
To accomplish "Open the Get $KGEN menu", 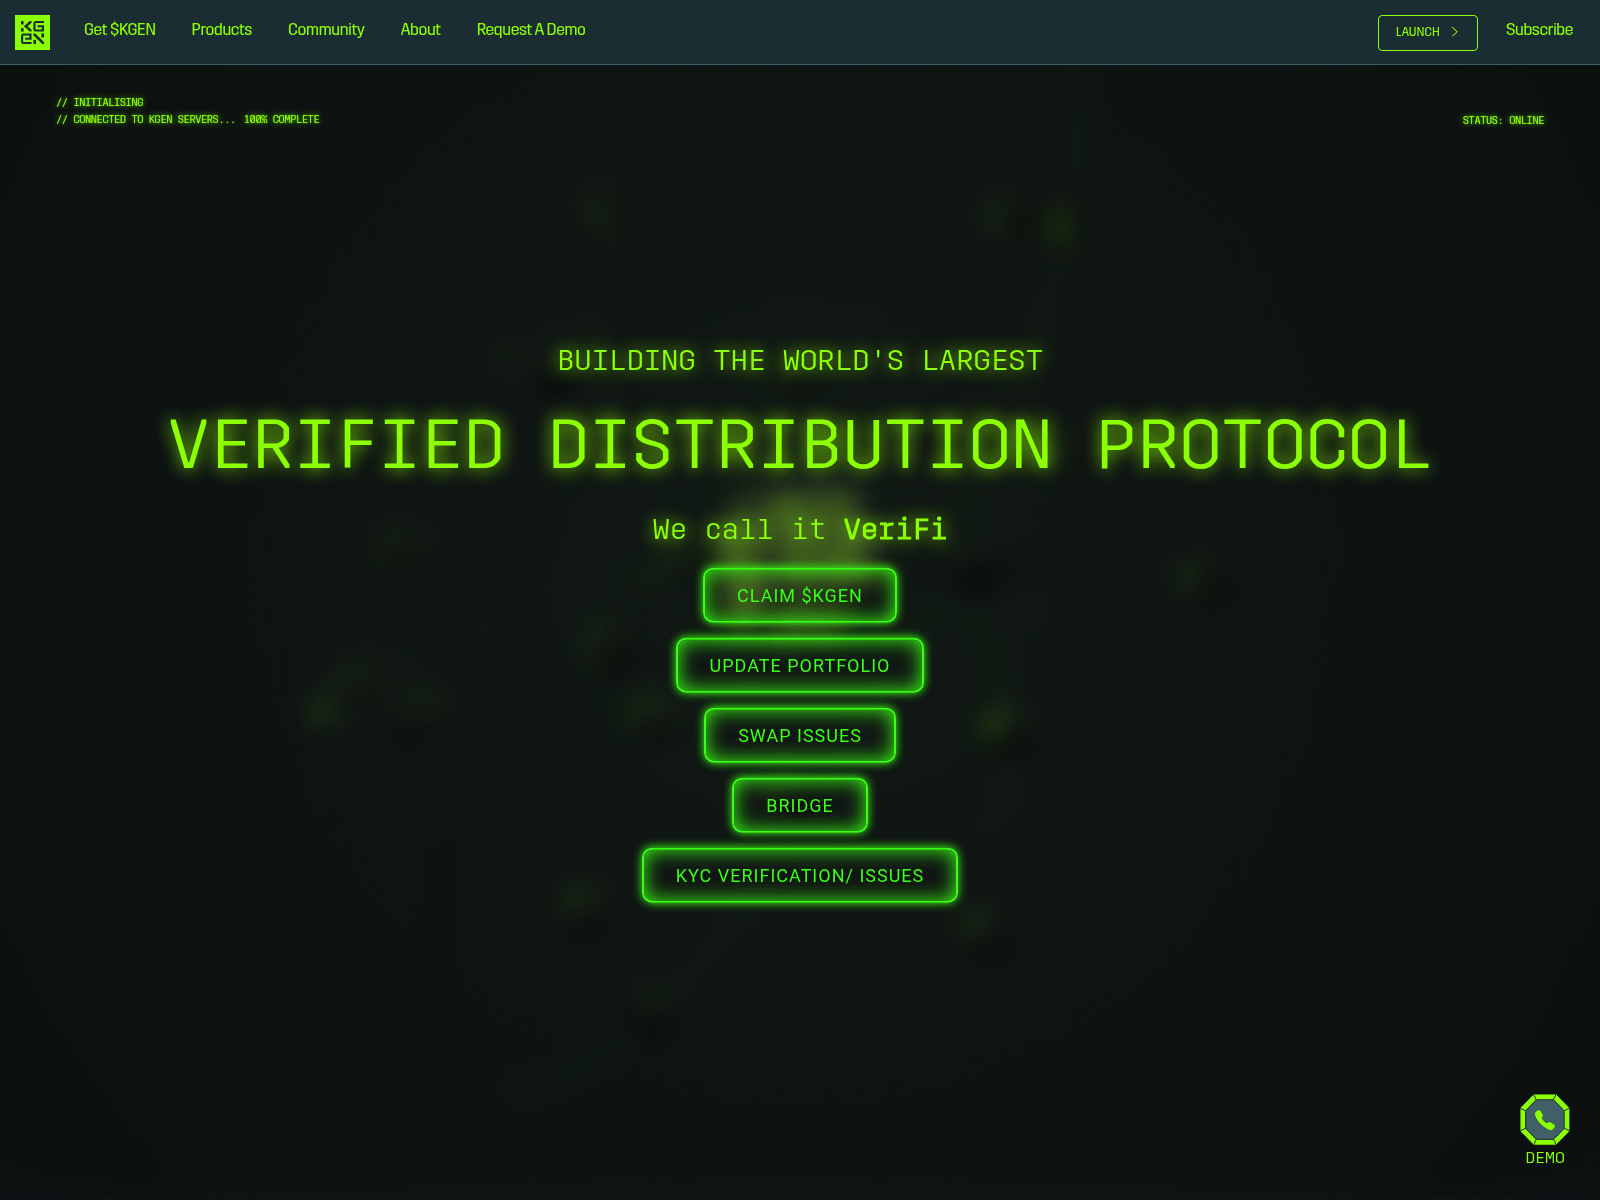I will coord(120,30).
